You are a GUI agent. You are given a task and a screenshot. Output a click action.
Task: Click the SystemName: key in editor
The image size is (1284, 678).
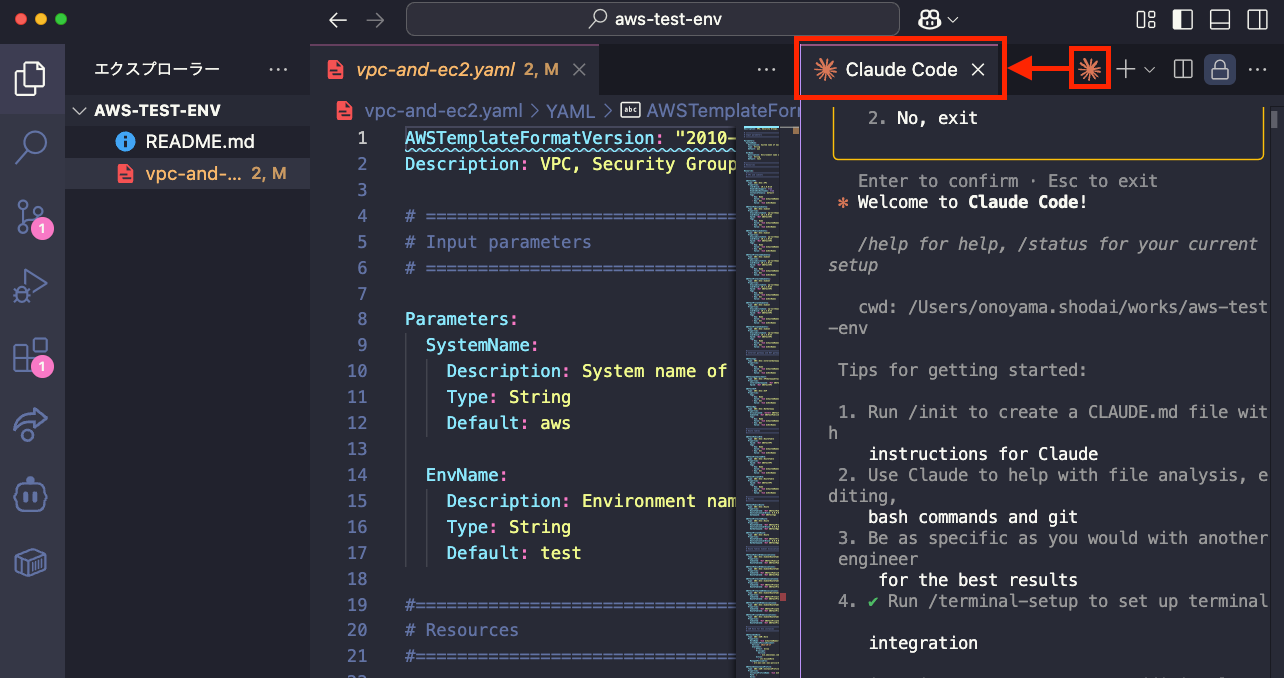(x=482, y=345)
